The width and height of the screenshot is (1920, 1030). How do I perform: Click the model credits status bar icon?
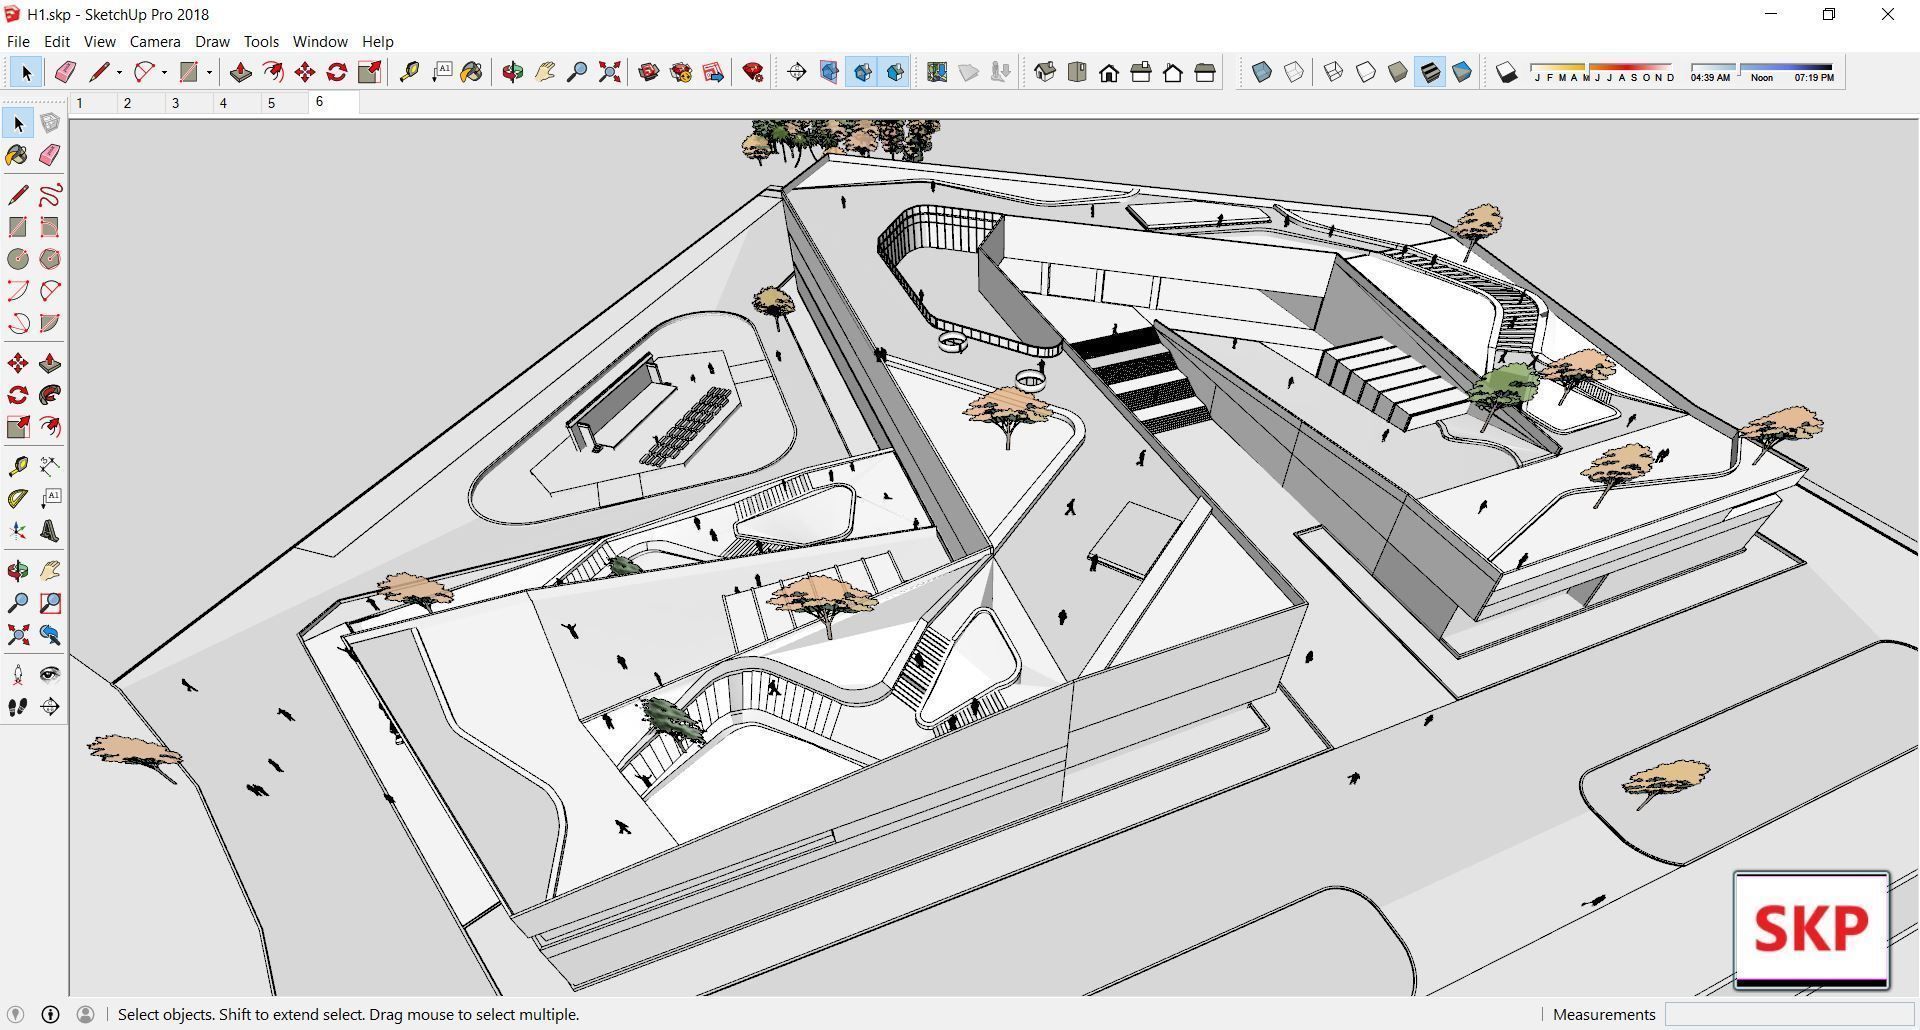(50, 1014)
